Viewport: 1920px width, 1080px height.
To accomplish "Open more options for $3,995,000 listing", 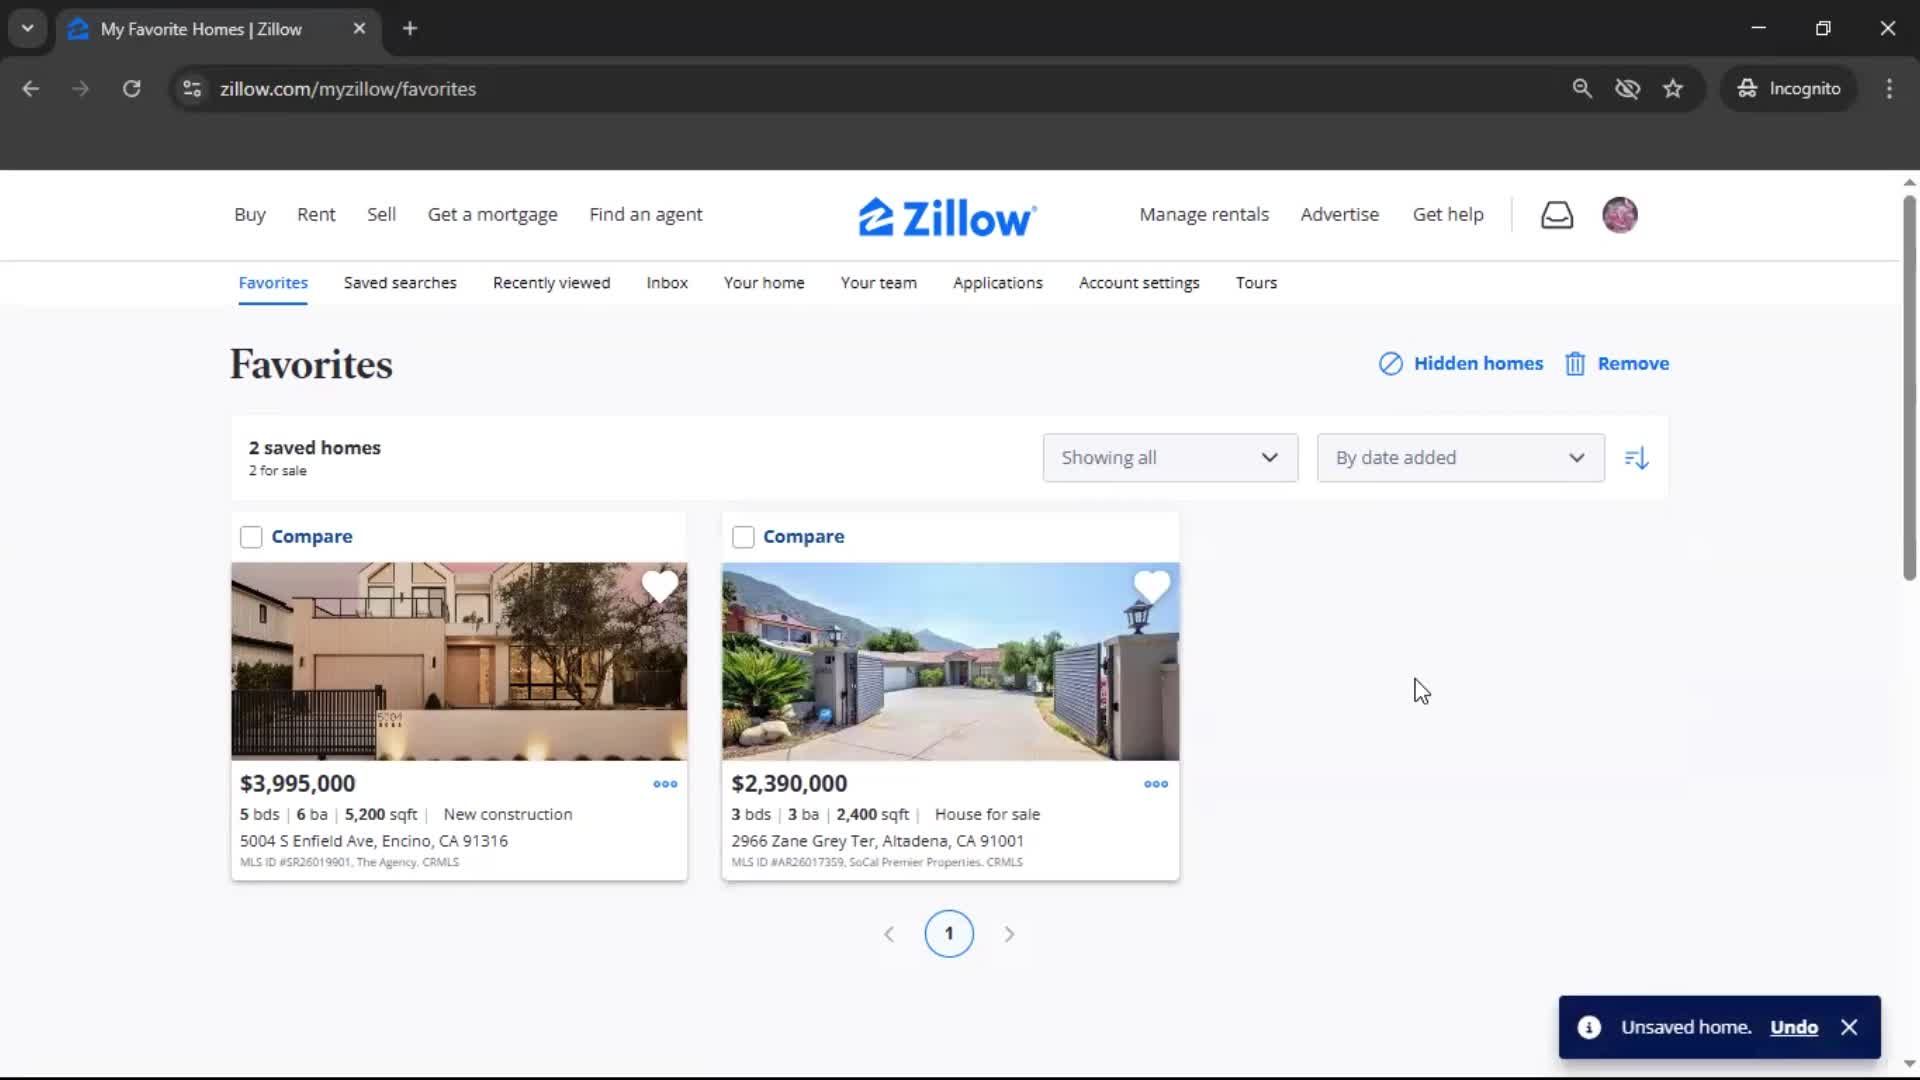I will coord(665,784).
